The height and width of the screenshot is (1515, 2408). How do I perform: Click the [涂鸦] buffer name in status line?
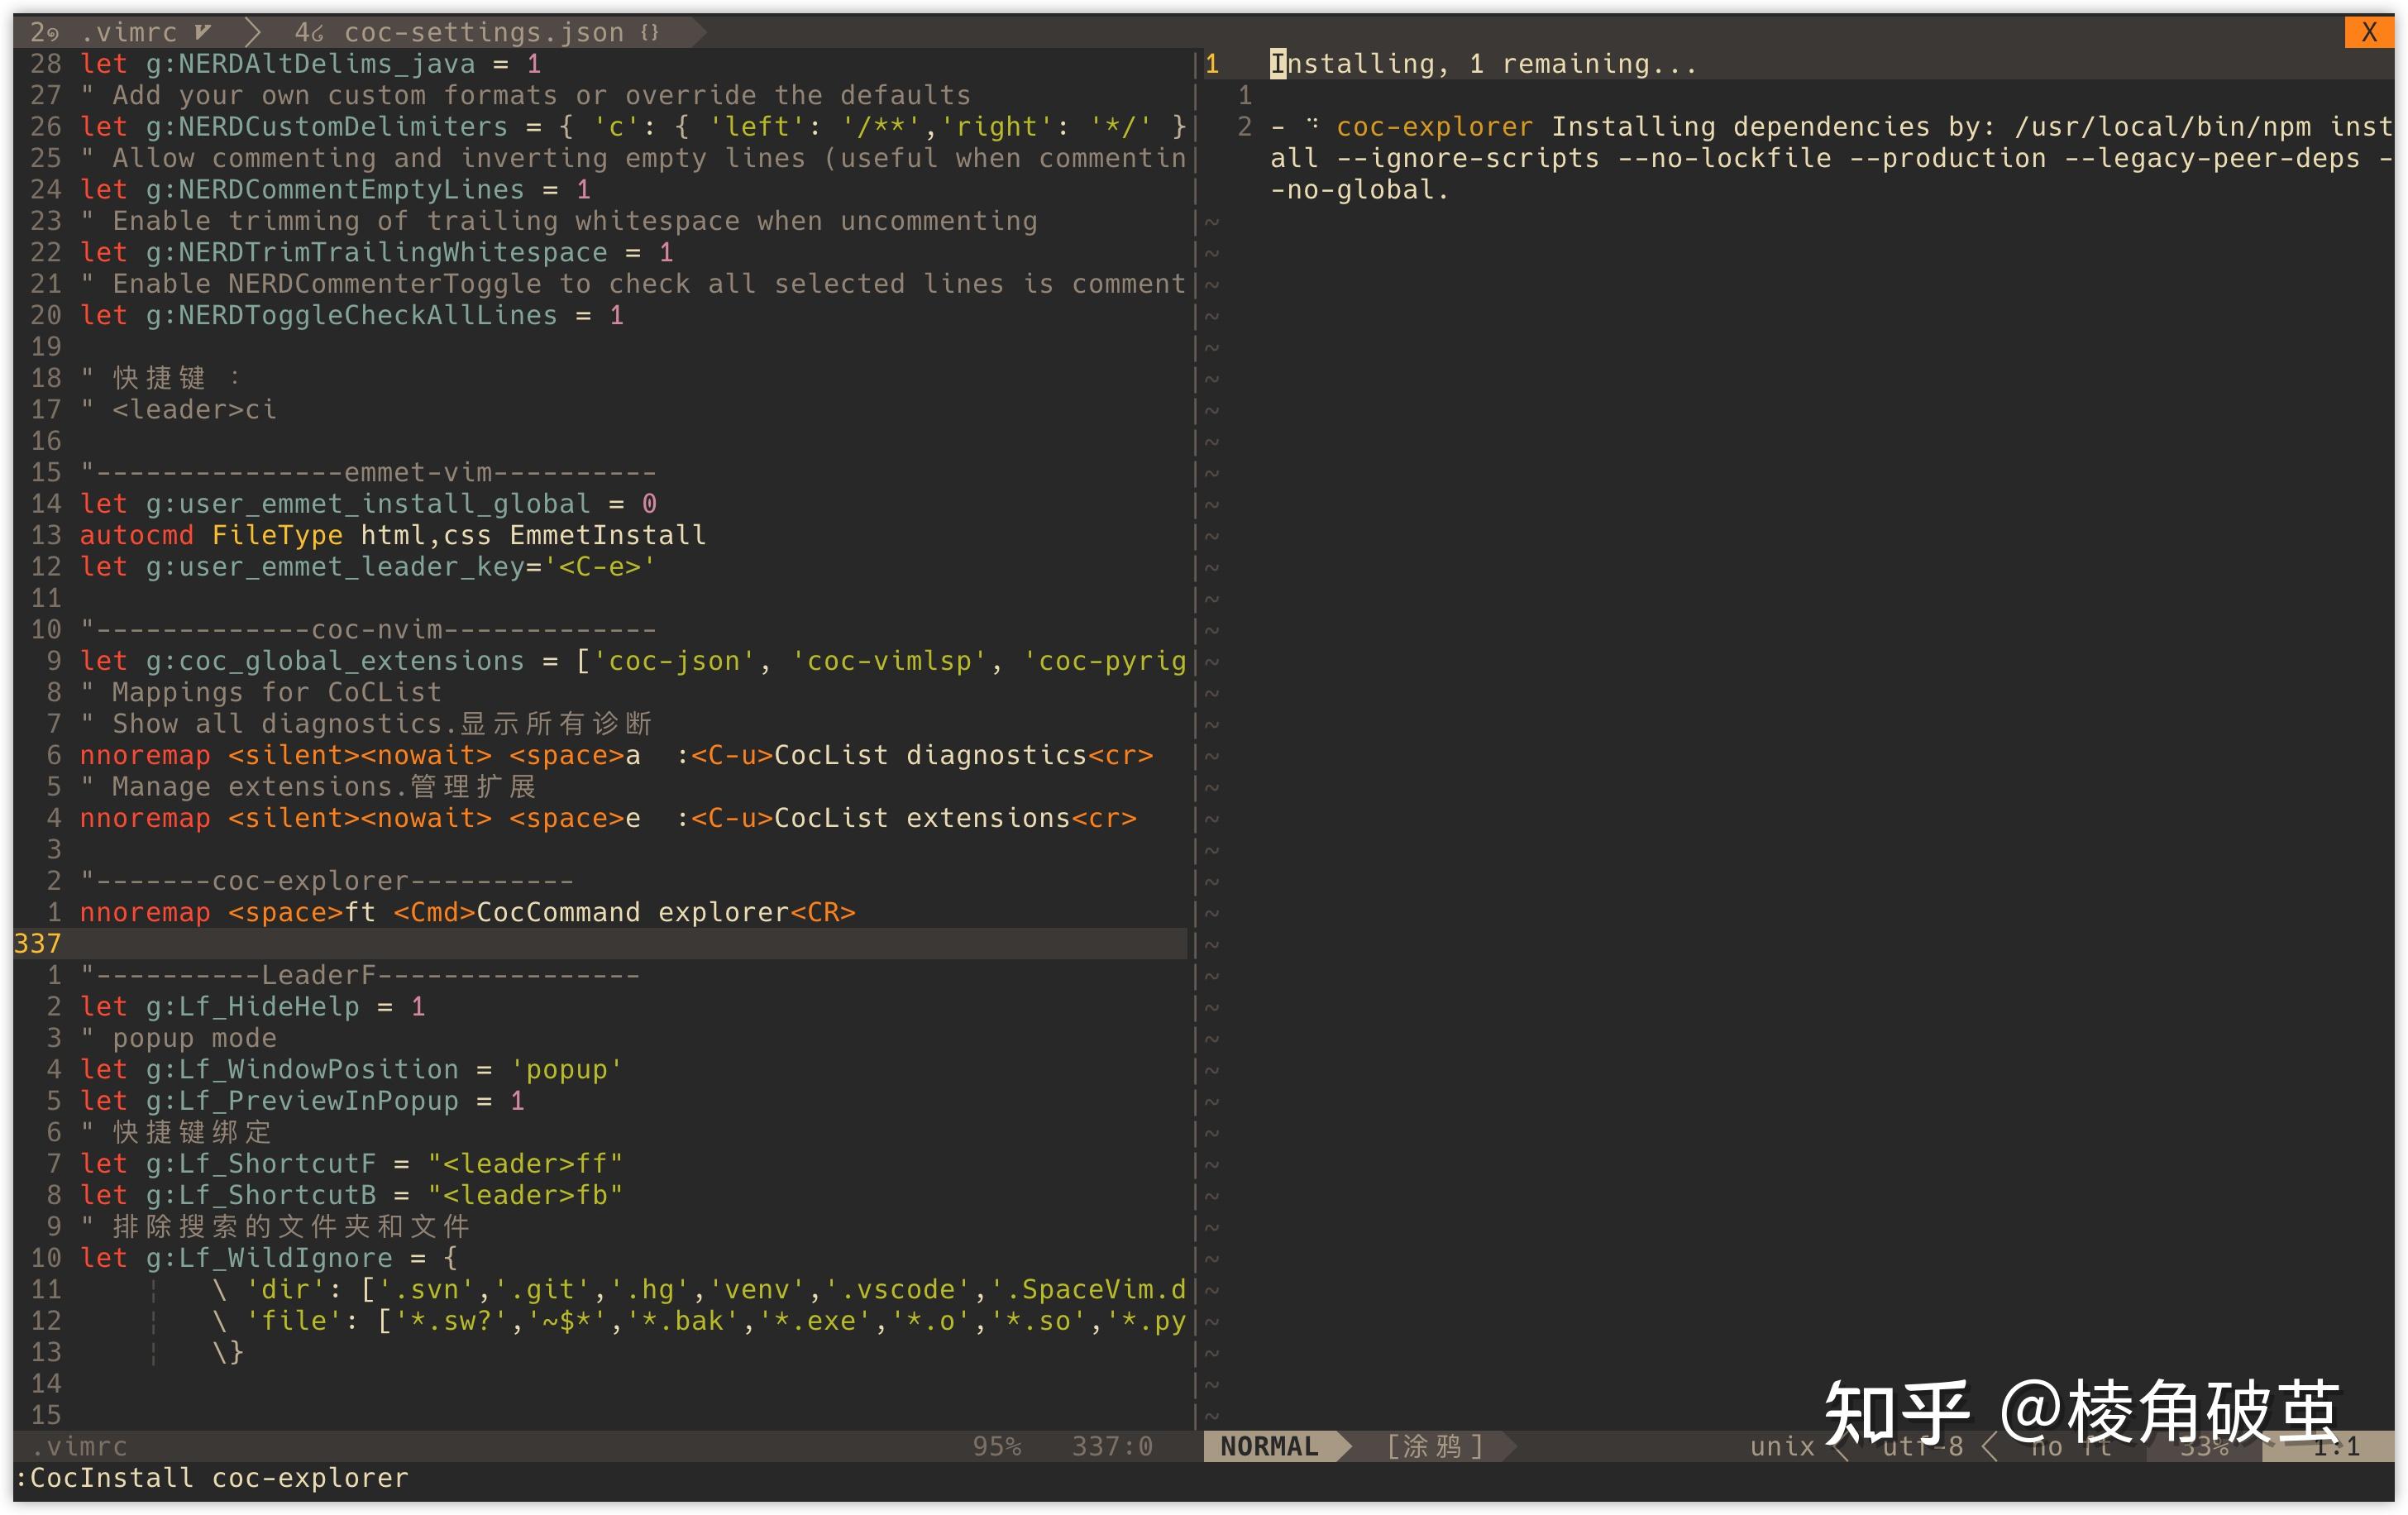coord(1435,1446)
